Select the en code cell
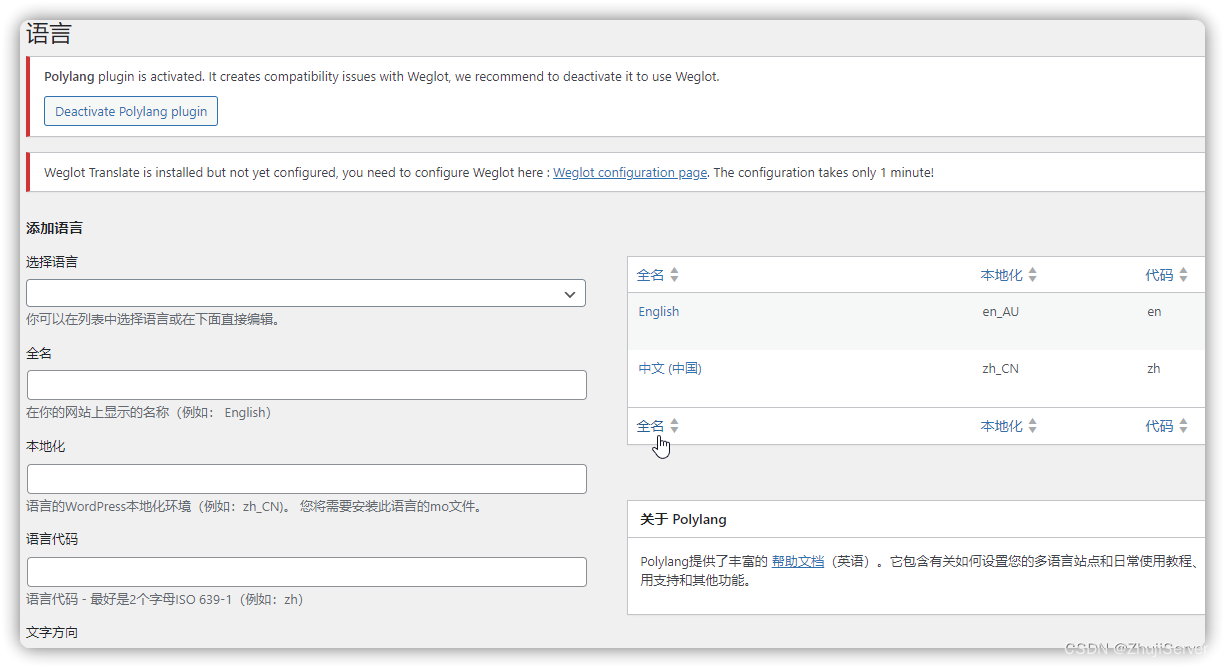 point(1154,311)
